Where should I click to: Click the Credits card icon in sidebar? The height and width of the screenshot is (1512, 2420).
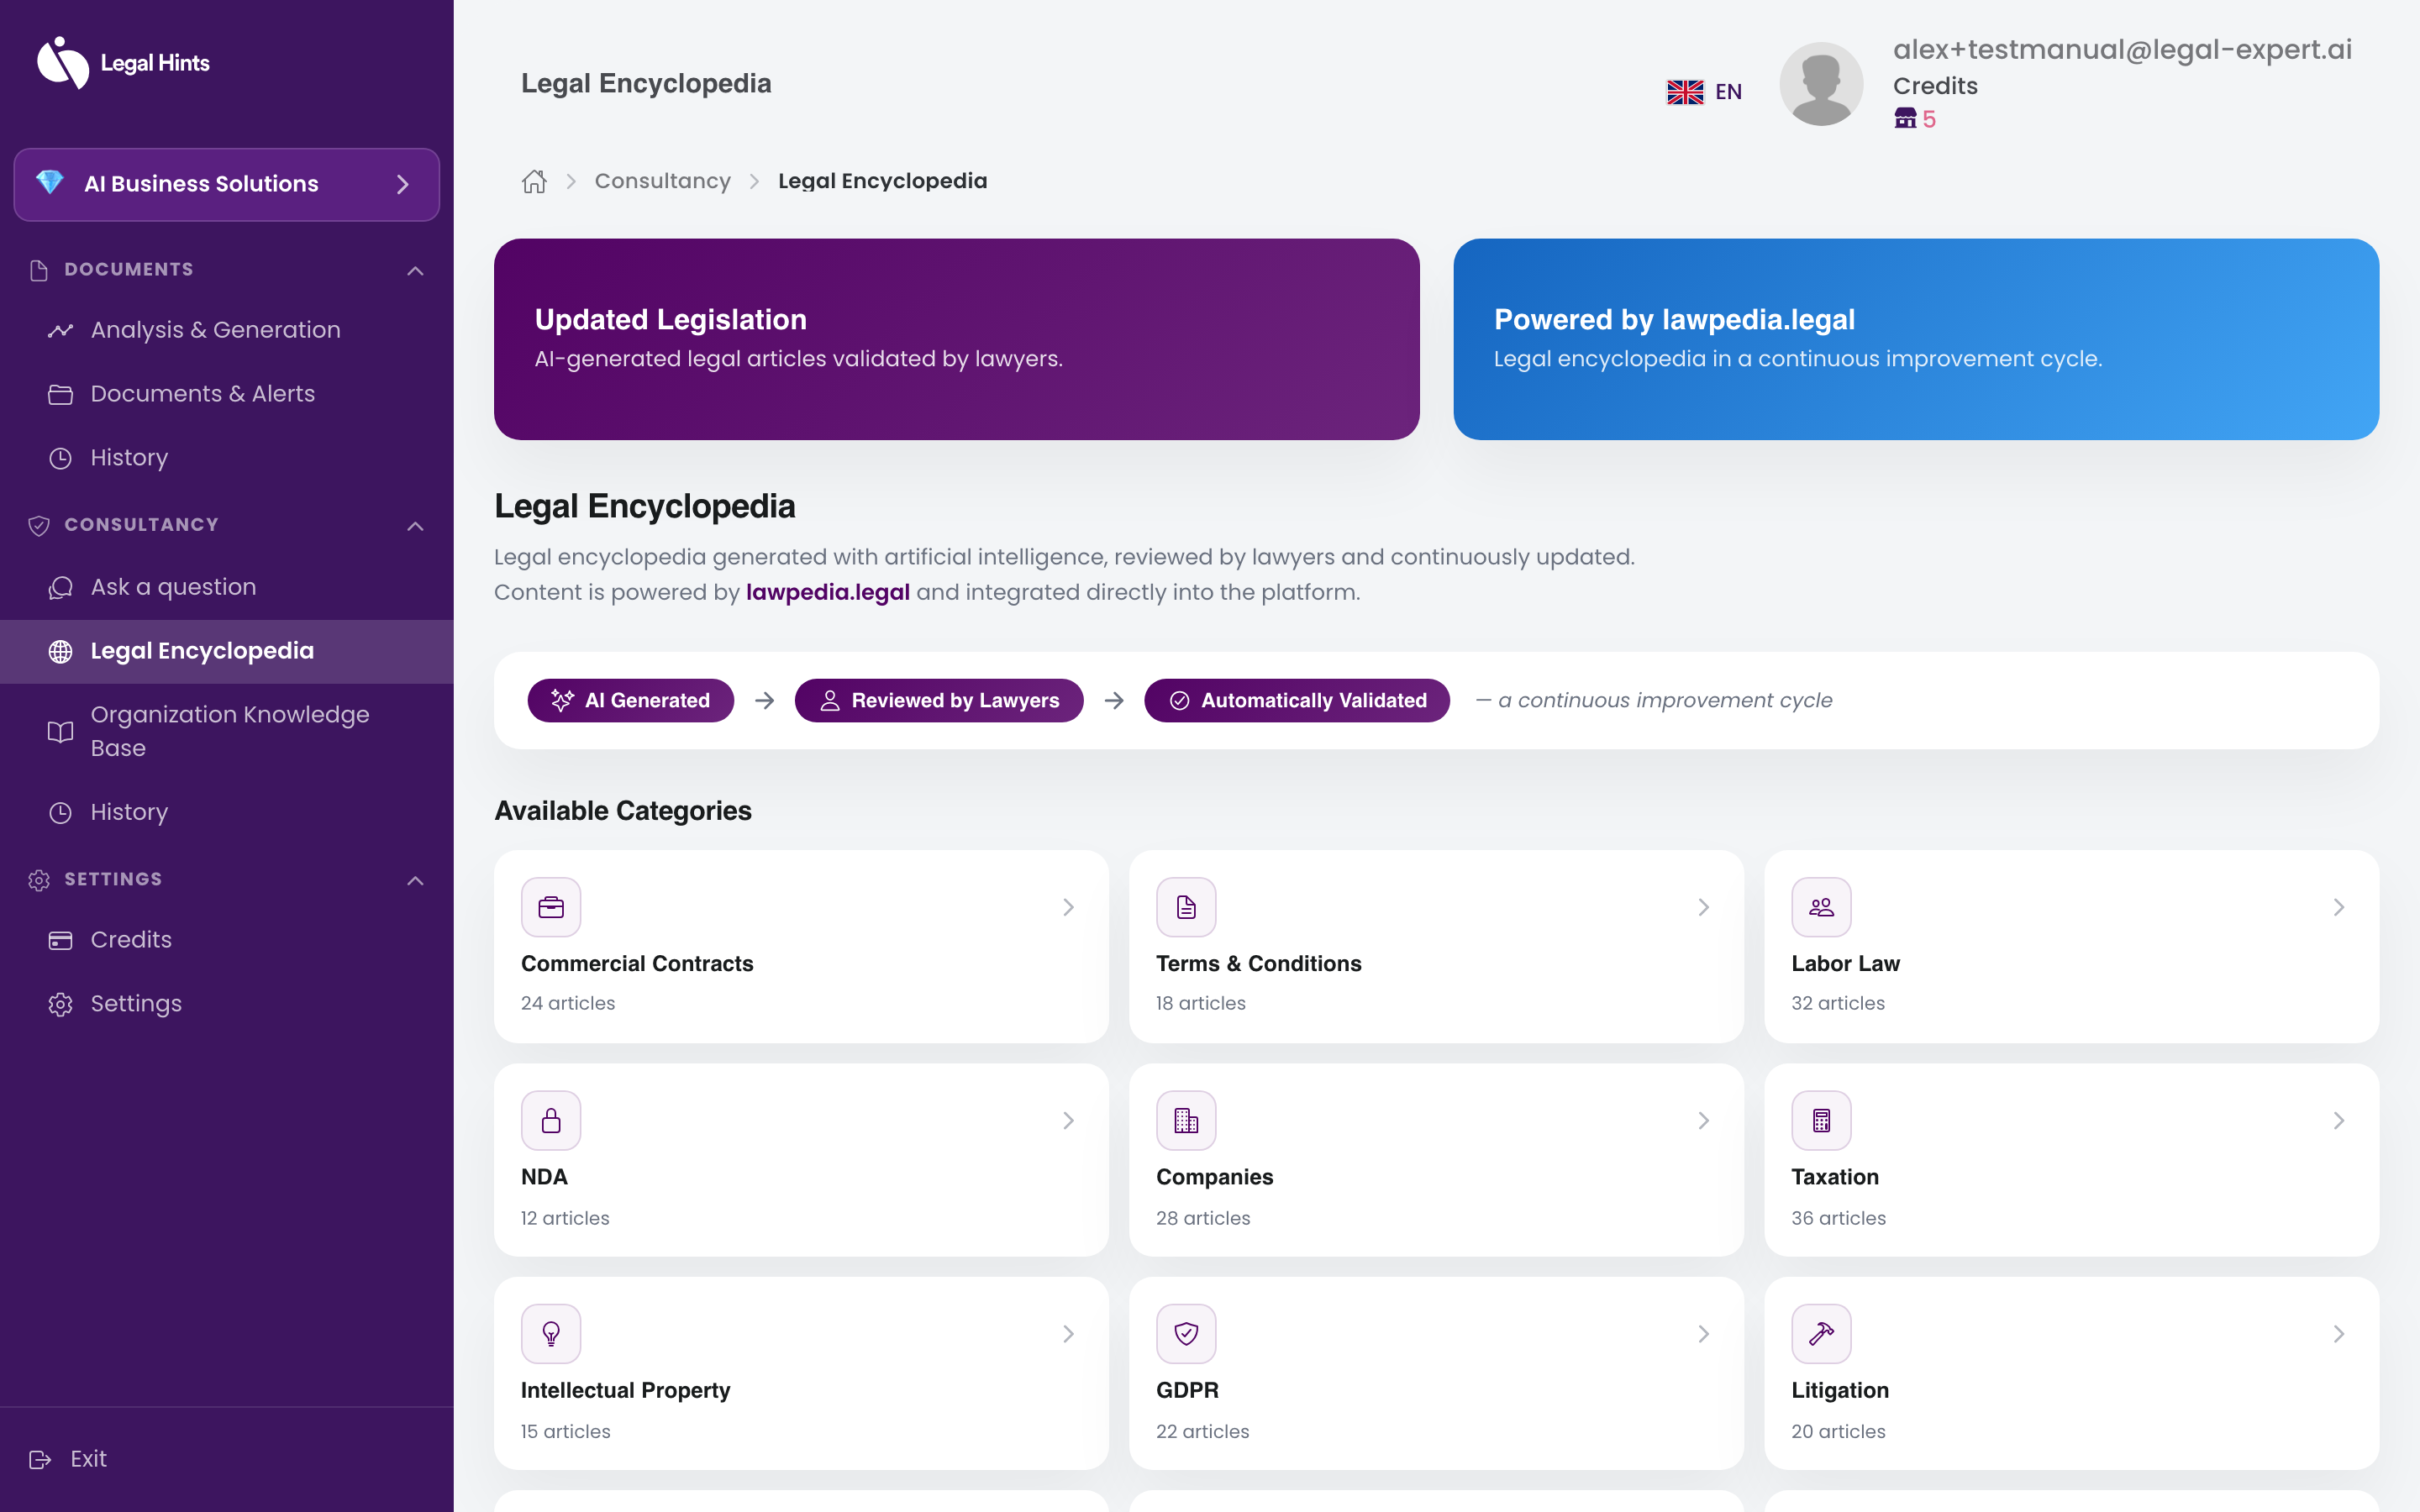click(x=60, y=940)
